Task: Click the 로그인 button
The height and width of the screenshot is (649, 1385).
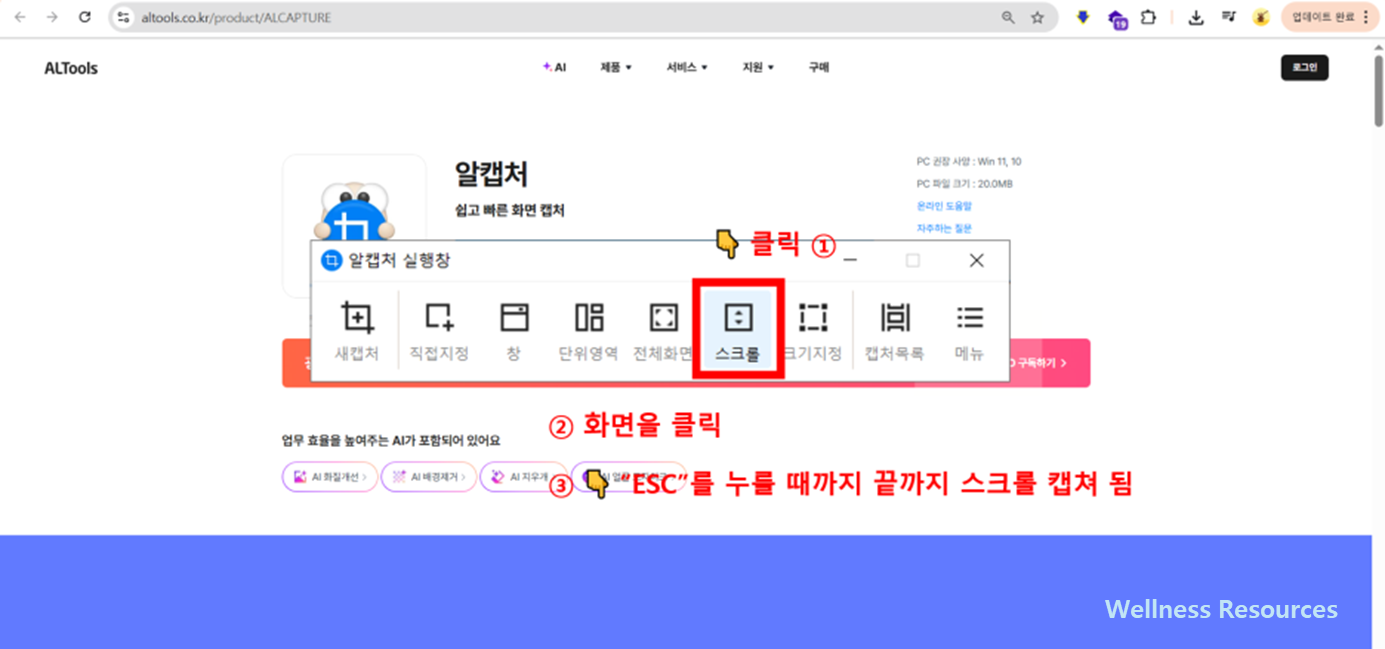Action: [x=1305, y=68]
